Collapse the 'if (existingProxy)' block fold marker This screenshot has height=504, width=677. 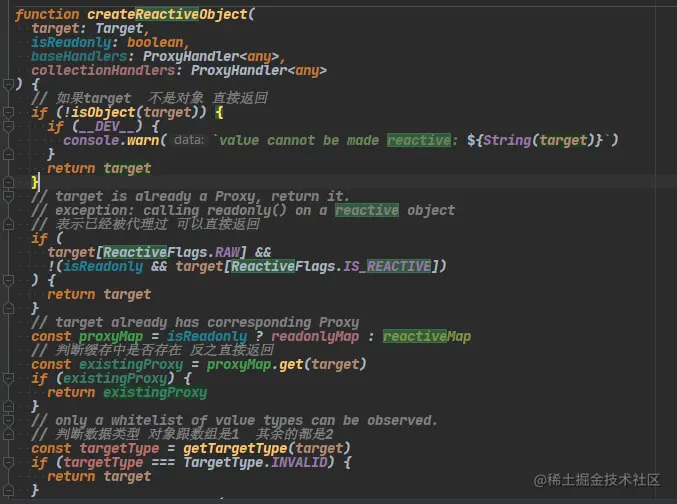8,379
